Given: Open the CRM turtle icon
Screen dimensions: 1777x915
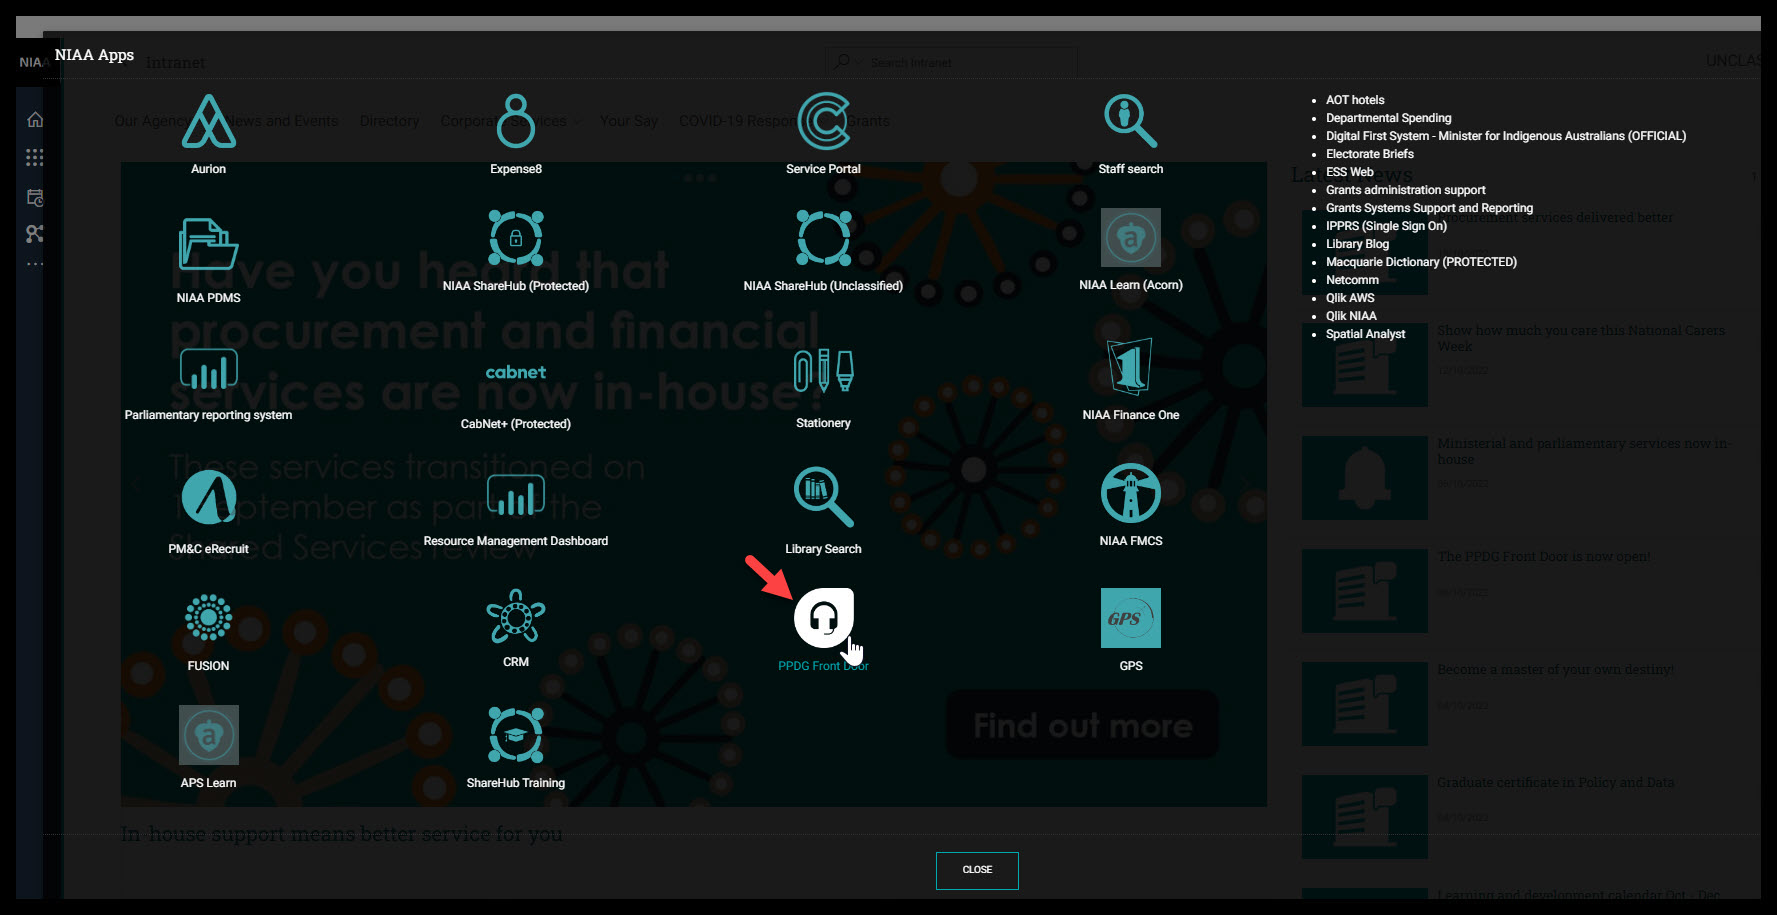Looking at the screenshot, I should pyautogui.click(x=516, y=616).
